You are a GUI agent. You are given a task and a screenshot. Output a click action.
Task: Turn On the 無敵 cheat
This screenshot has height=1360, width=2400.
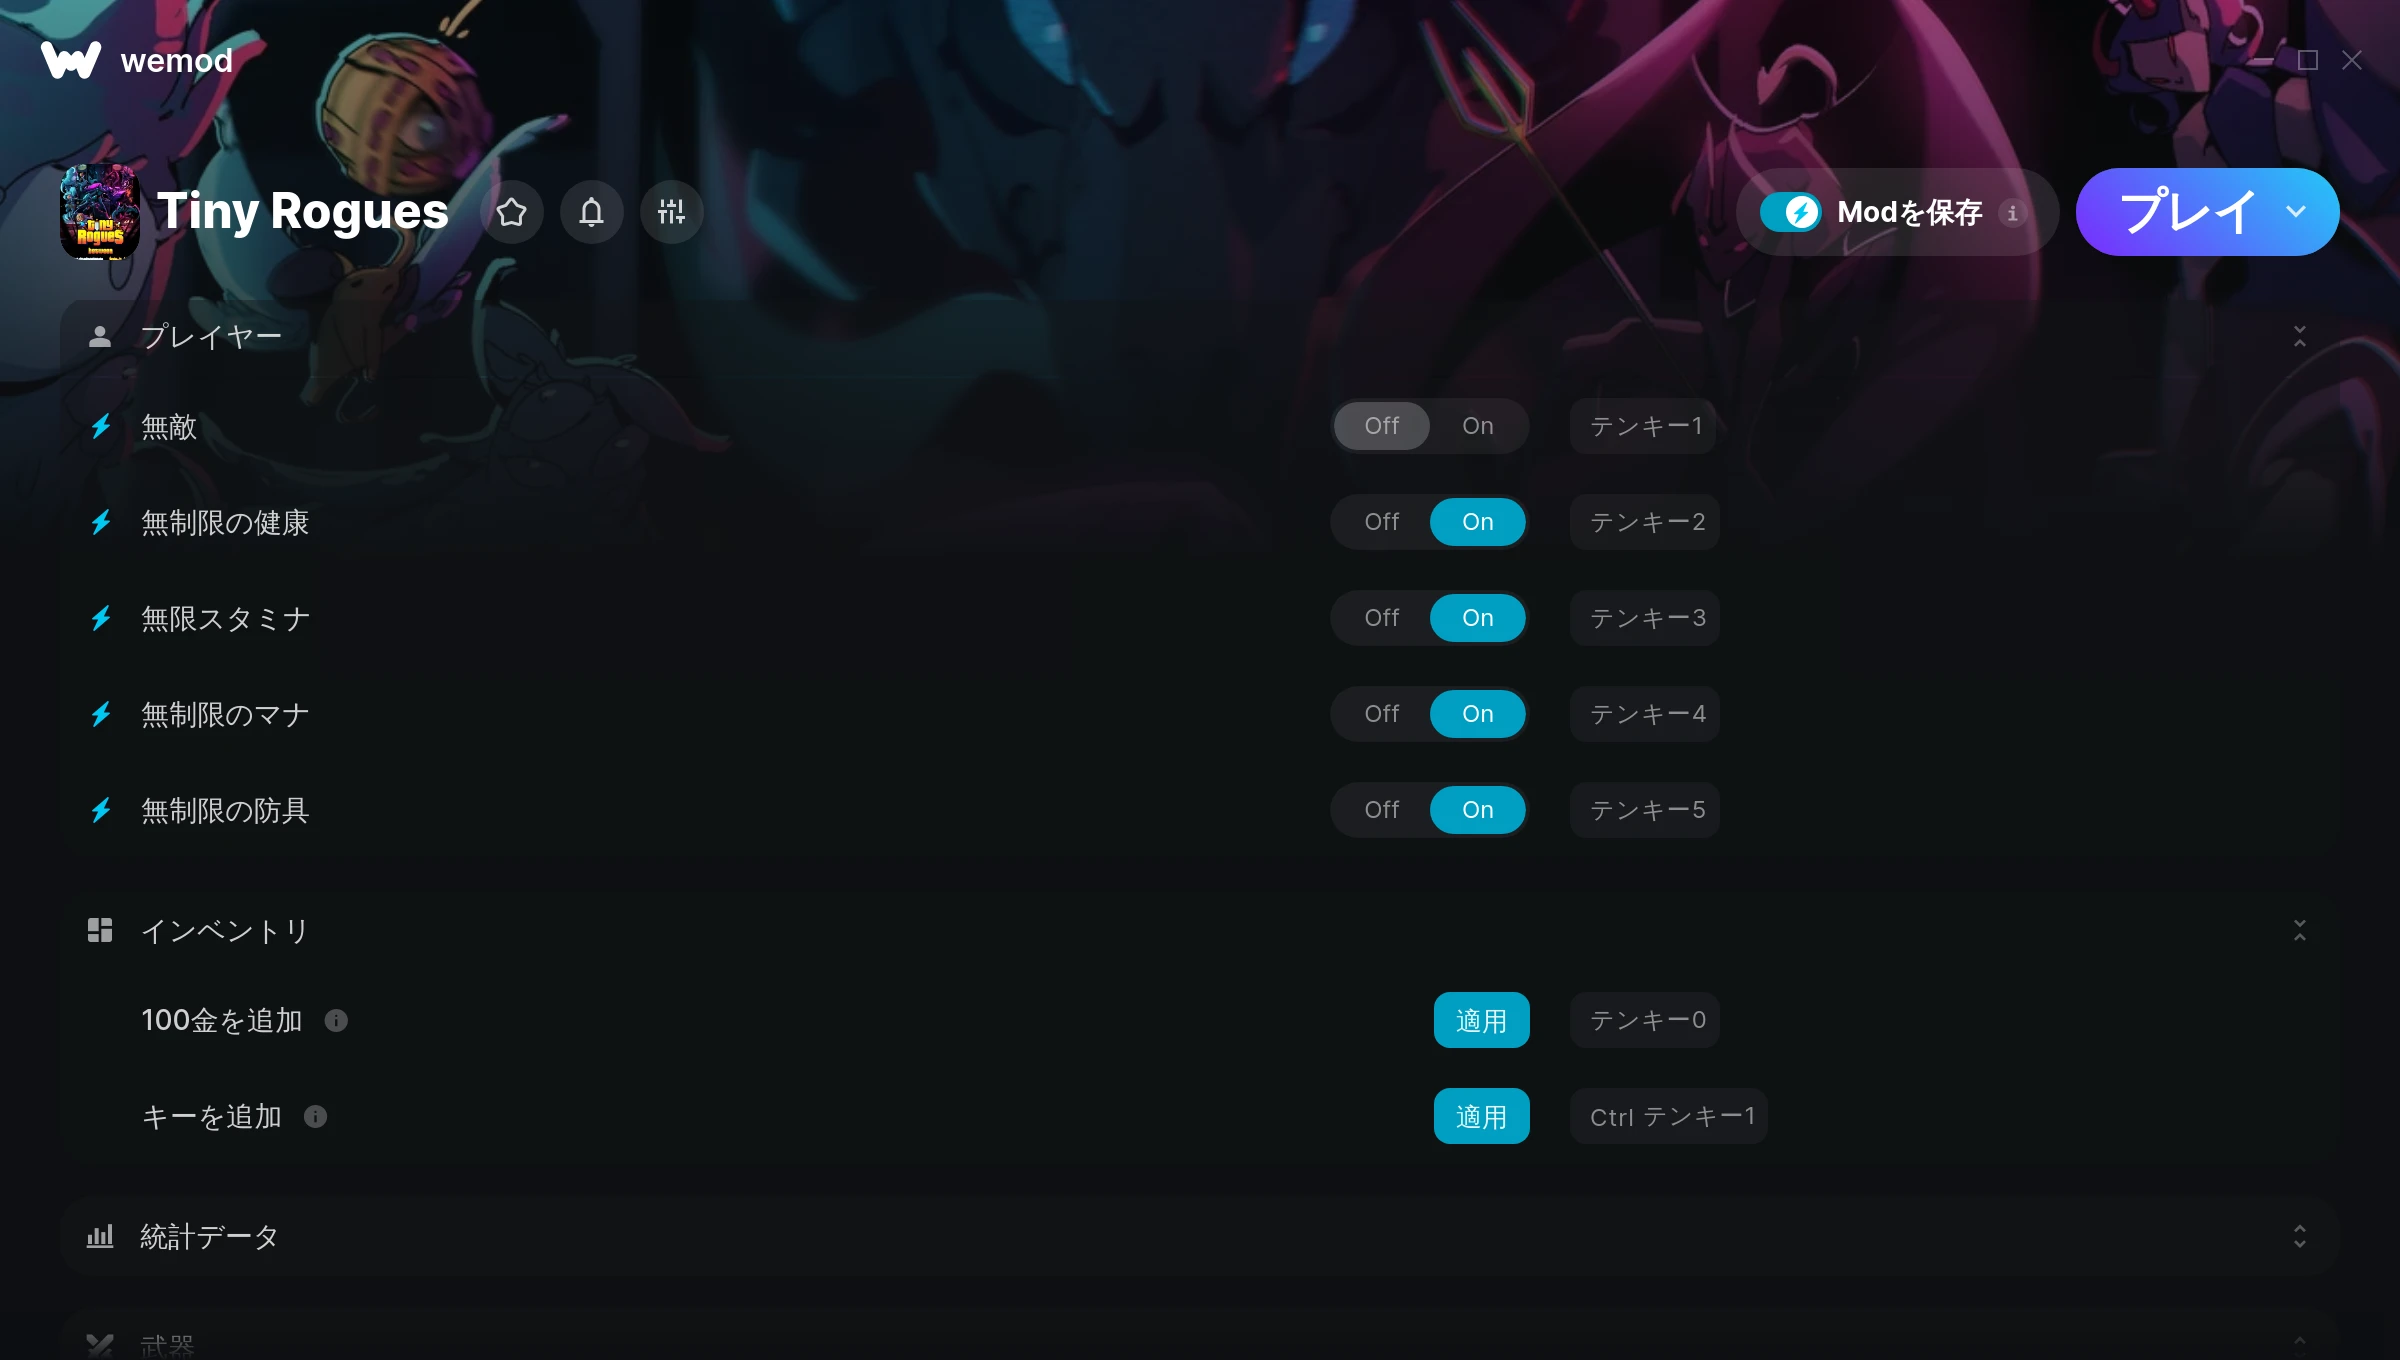[x=1478, y=426]
